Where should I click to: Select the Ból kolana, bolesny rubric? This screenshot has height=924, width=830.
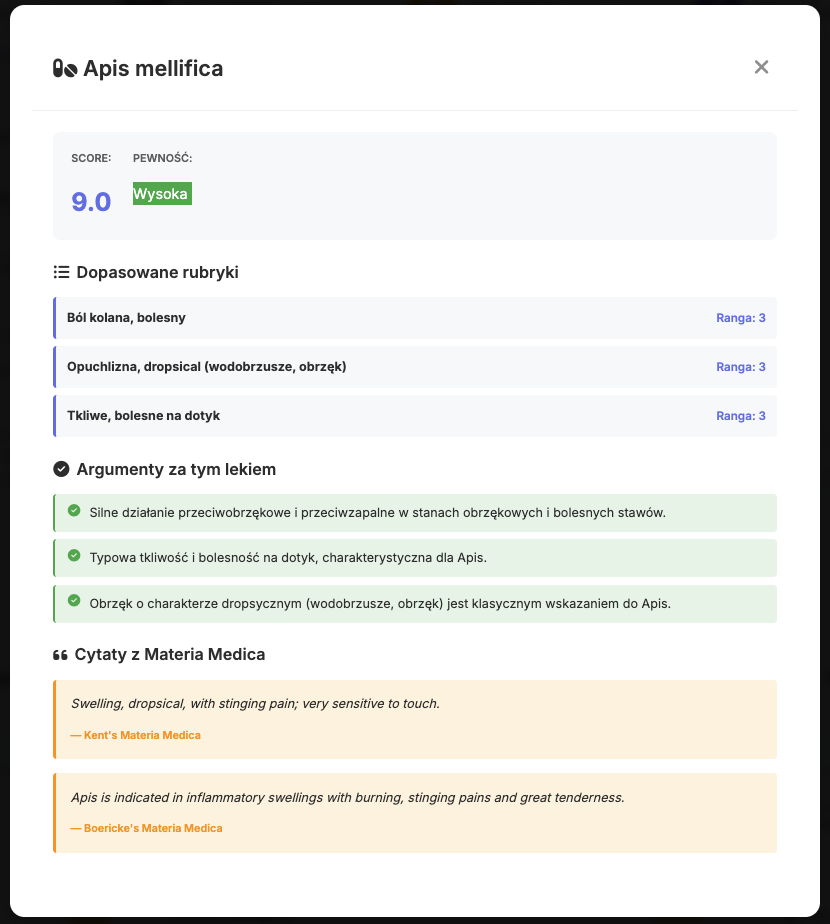pyautogui.click(x=126, y=318)
